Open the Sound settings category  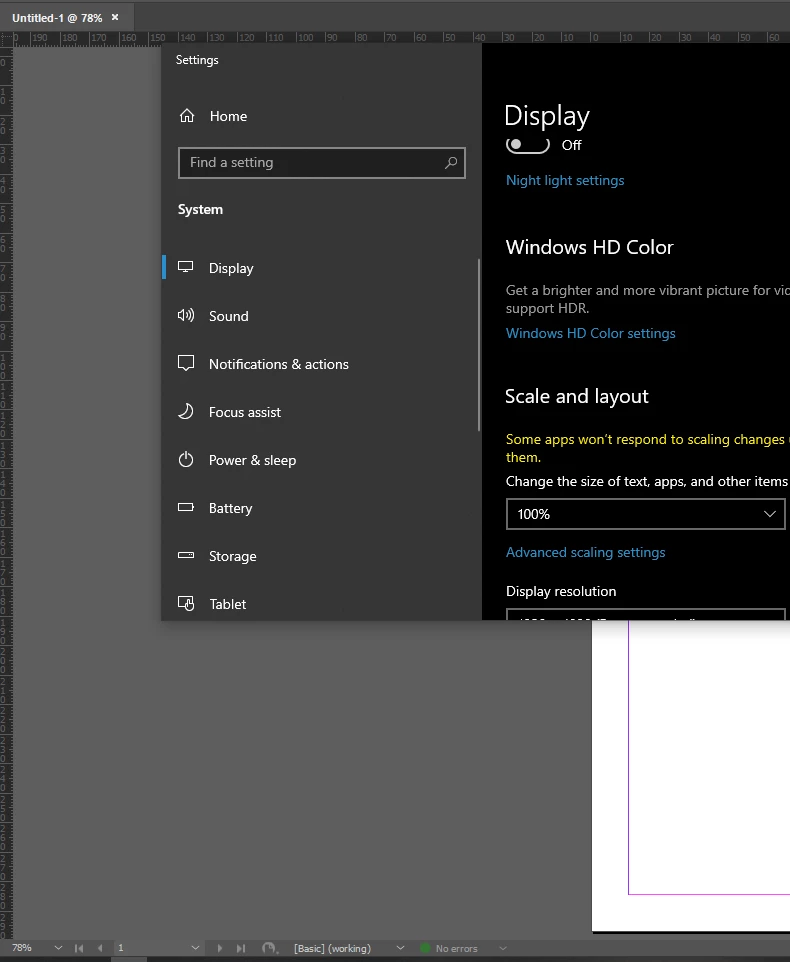[320, 316]
